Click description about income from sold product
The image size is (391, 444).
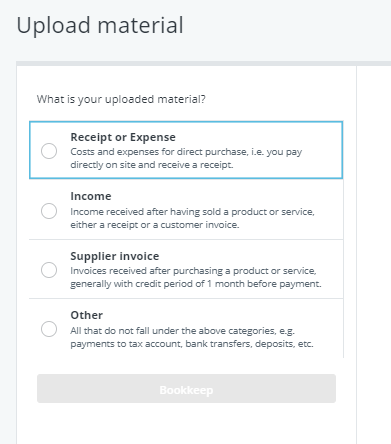point(192,218)
